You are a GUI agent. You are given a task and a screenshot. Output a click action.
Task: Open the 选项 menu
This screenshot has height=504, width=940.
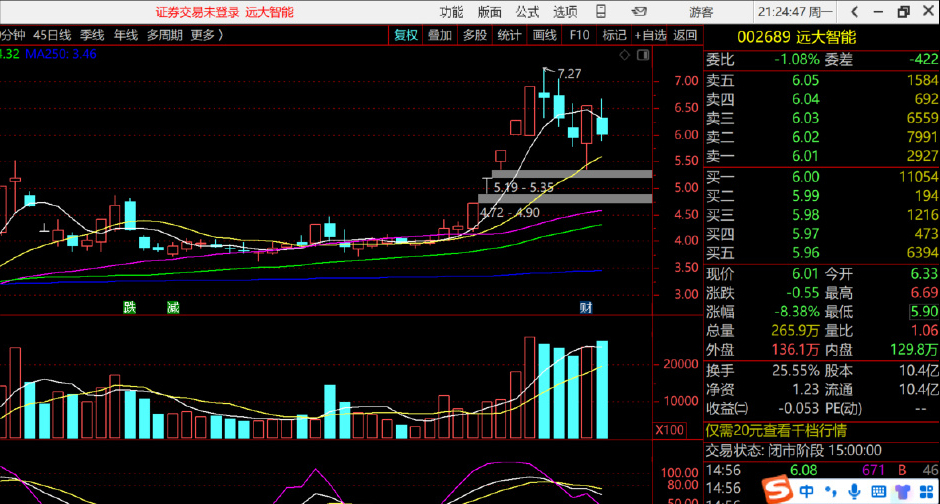point(565,12)
